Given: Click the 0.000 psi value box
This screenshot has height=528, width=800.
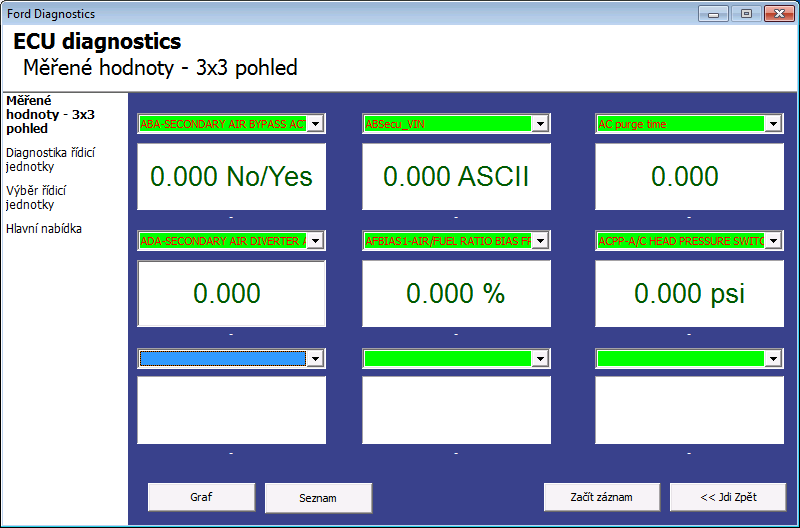Looking at the screenshot, I should pyautogui.click(x=689, y=293).
